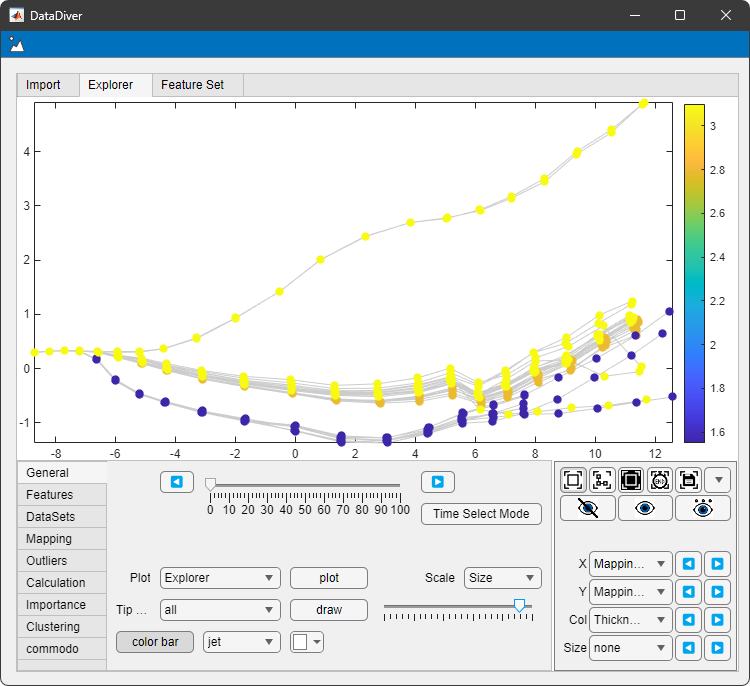Show selection using plain eye button

tap(645, 508)
